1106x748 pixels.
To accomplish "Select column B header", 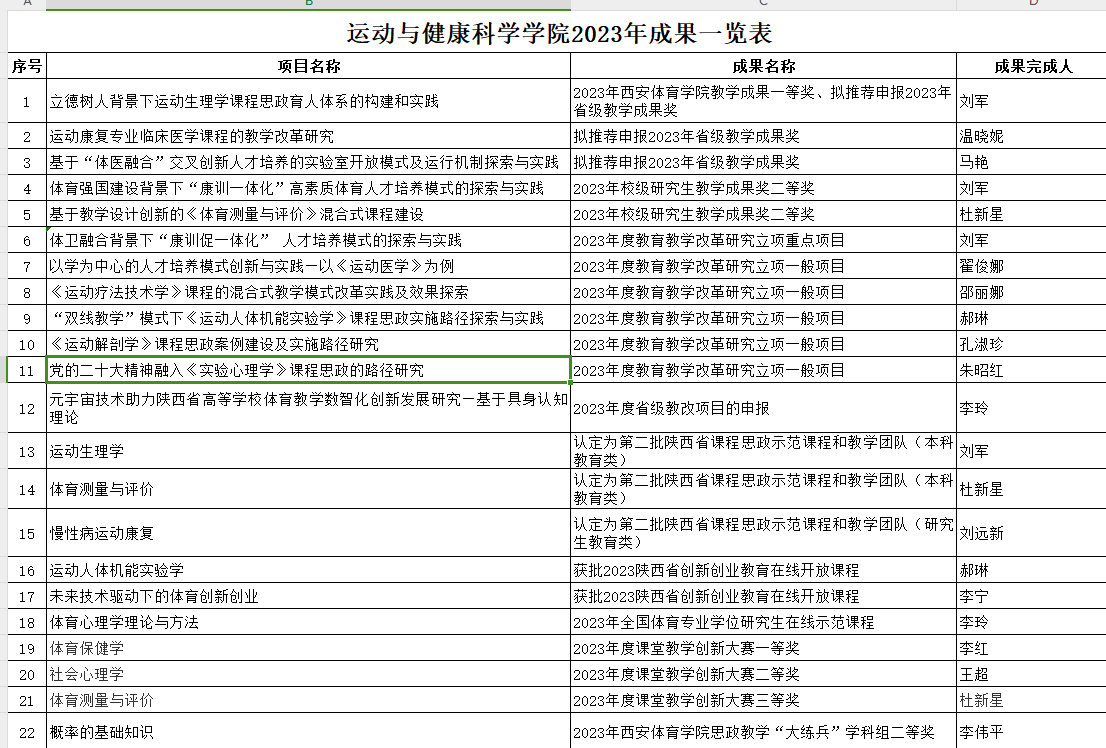I will [x=308, y=3].
